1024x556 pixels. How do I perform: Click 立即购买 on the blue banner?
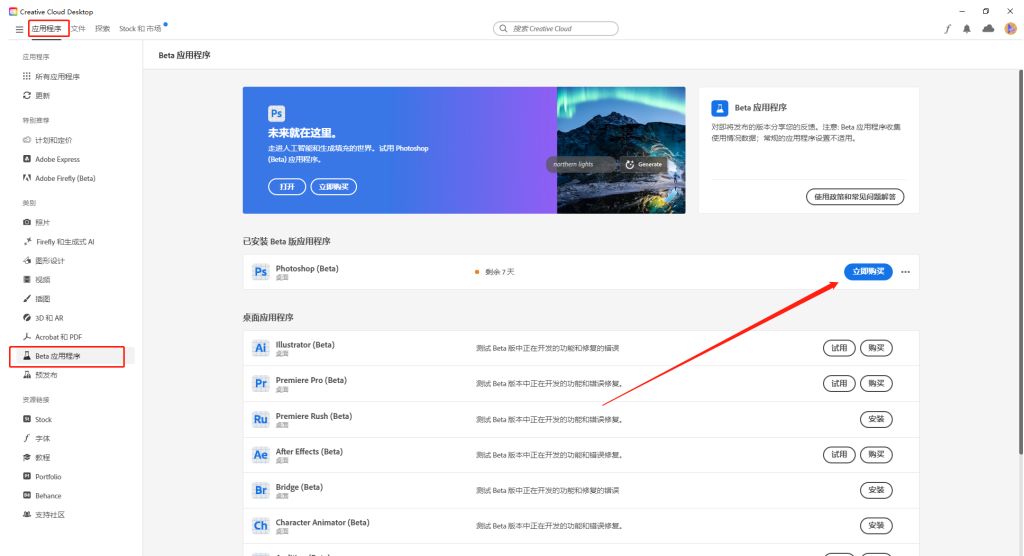click(x=334, y=187)
